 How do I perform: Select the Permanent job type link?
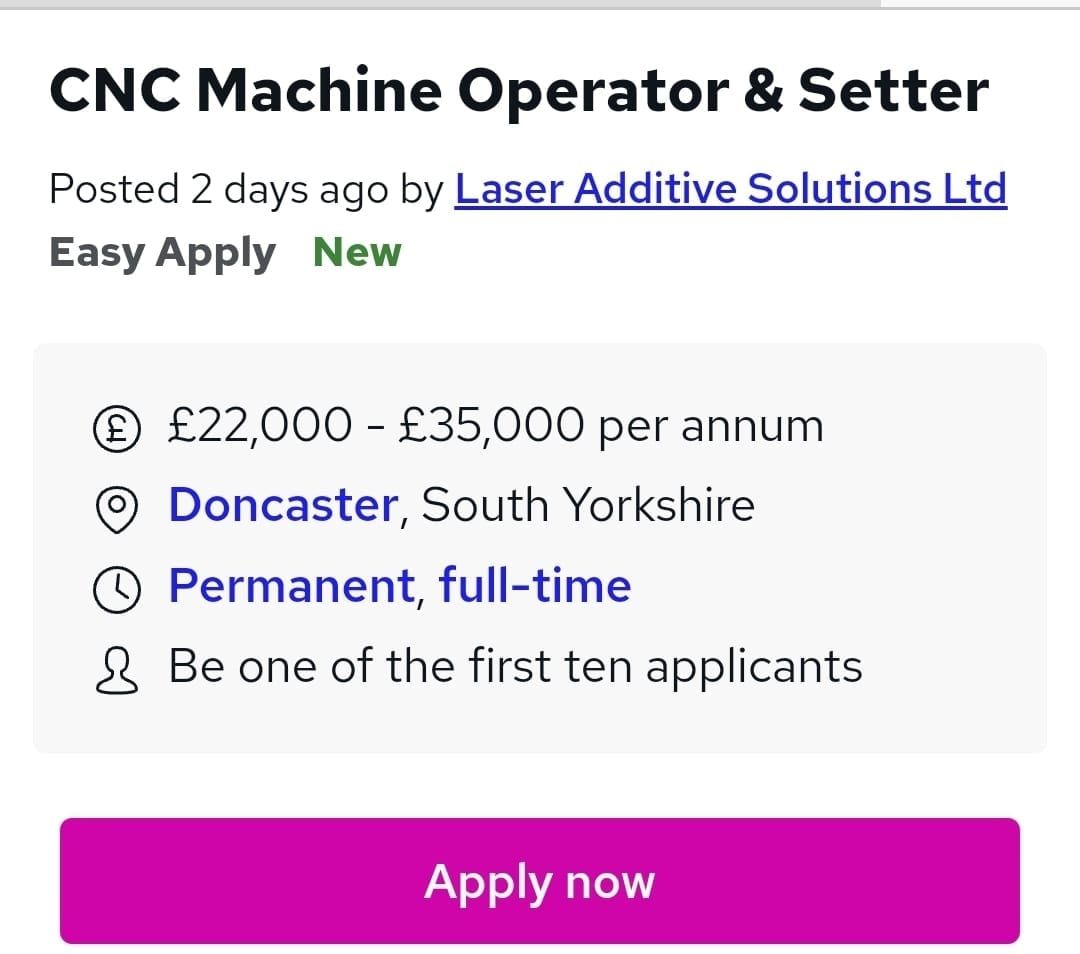pos(287,585)
